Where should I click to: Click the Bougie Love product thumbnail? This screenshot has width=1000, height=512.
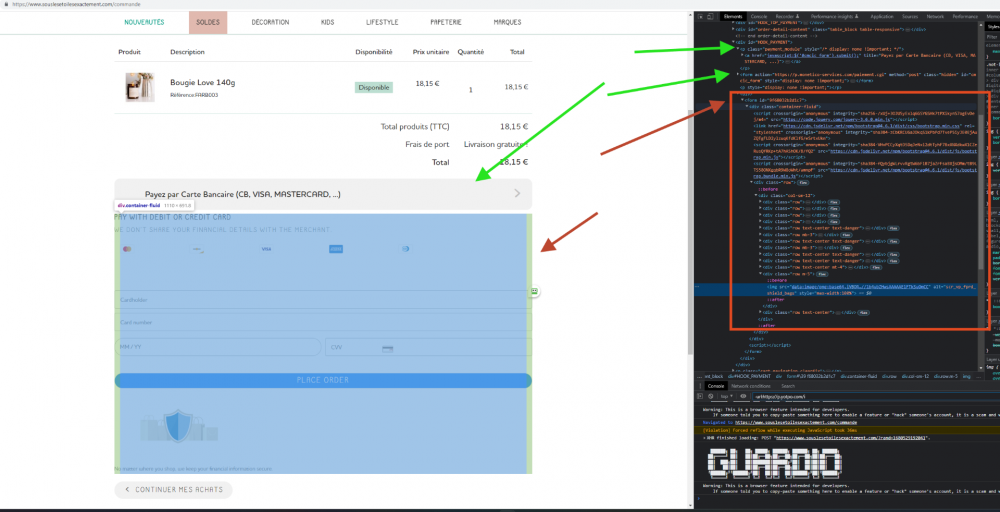coord(140,87)
